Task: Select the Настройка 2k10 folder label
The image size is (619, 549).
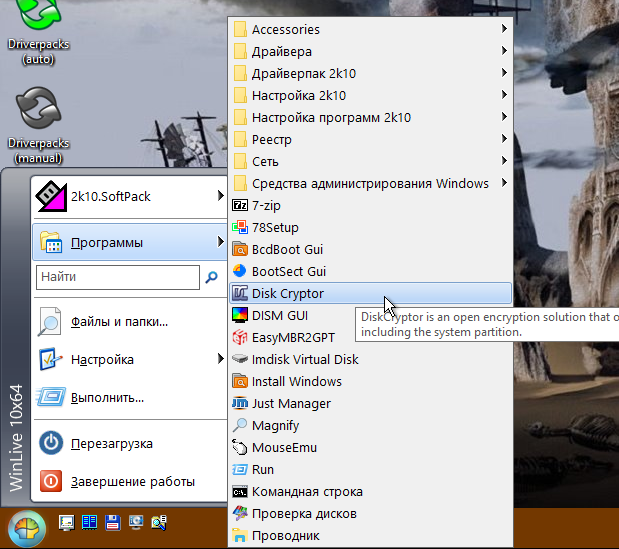Action: pos(299,96)
